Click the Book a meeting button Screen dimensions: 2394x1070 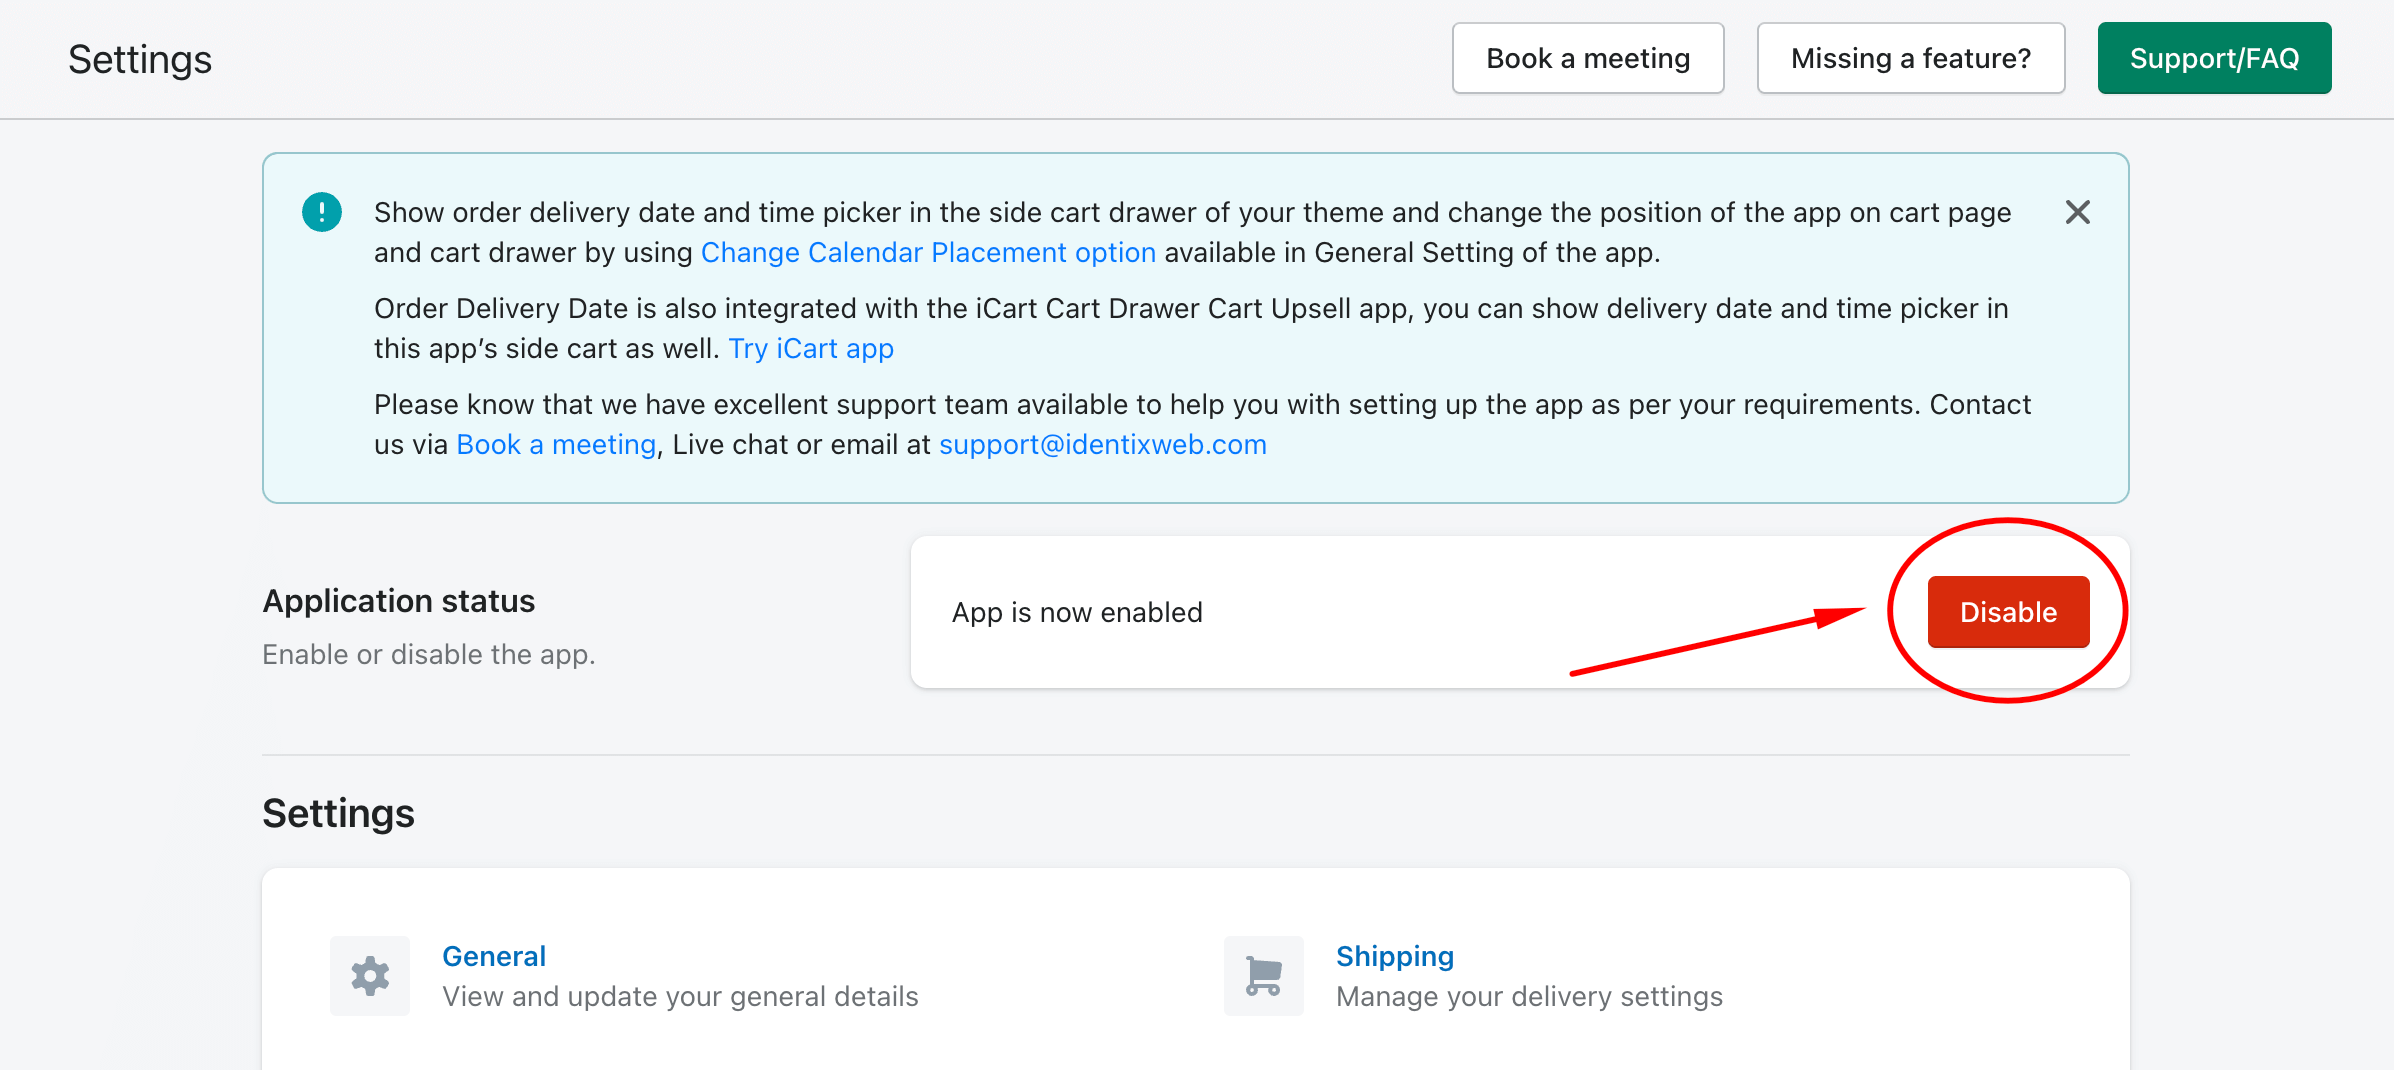(1588, 59)
